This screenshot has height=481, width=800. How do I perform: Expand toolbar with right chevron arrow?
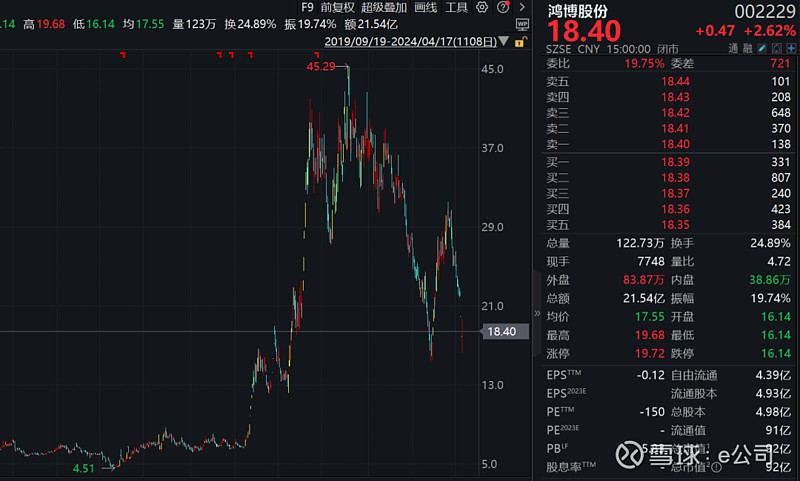(x=522, y=7)
